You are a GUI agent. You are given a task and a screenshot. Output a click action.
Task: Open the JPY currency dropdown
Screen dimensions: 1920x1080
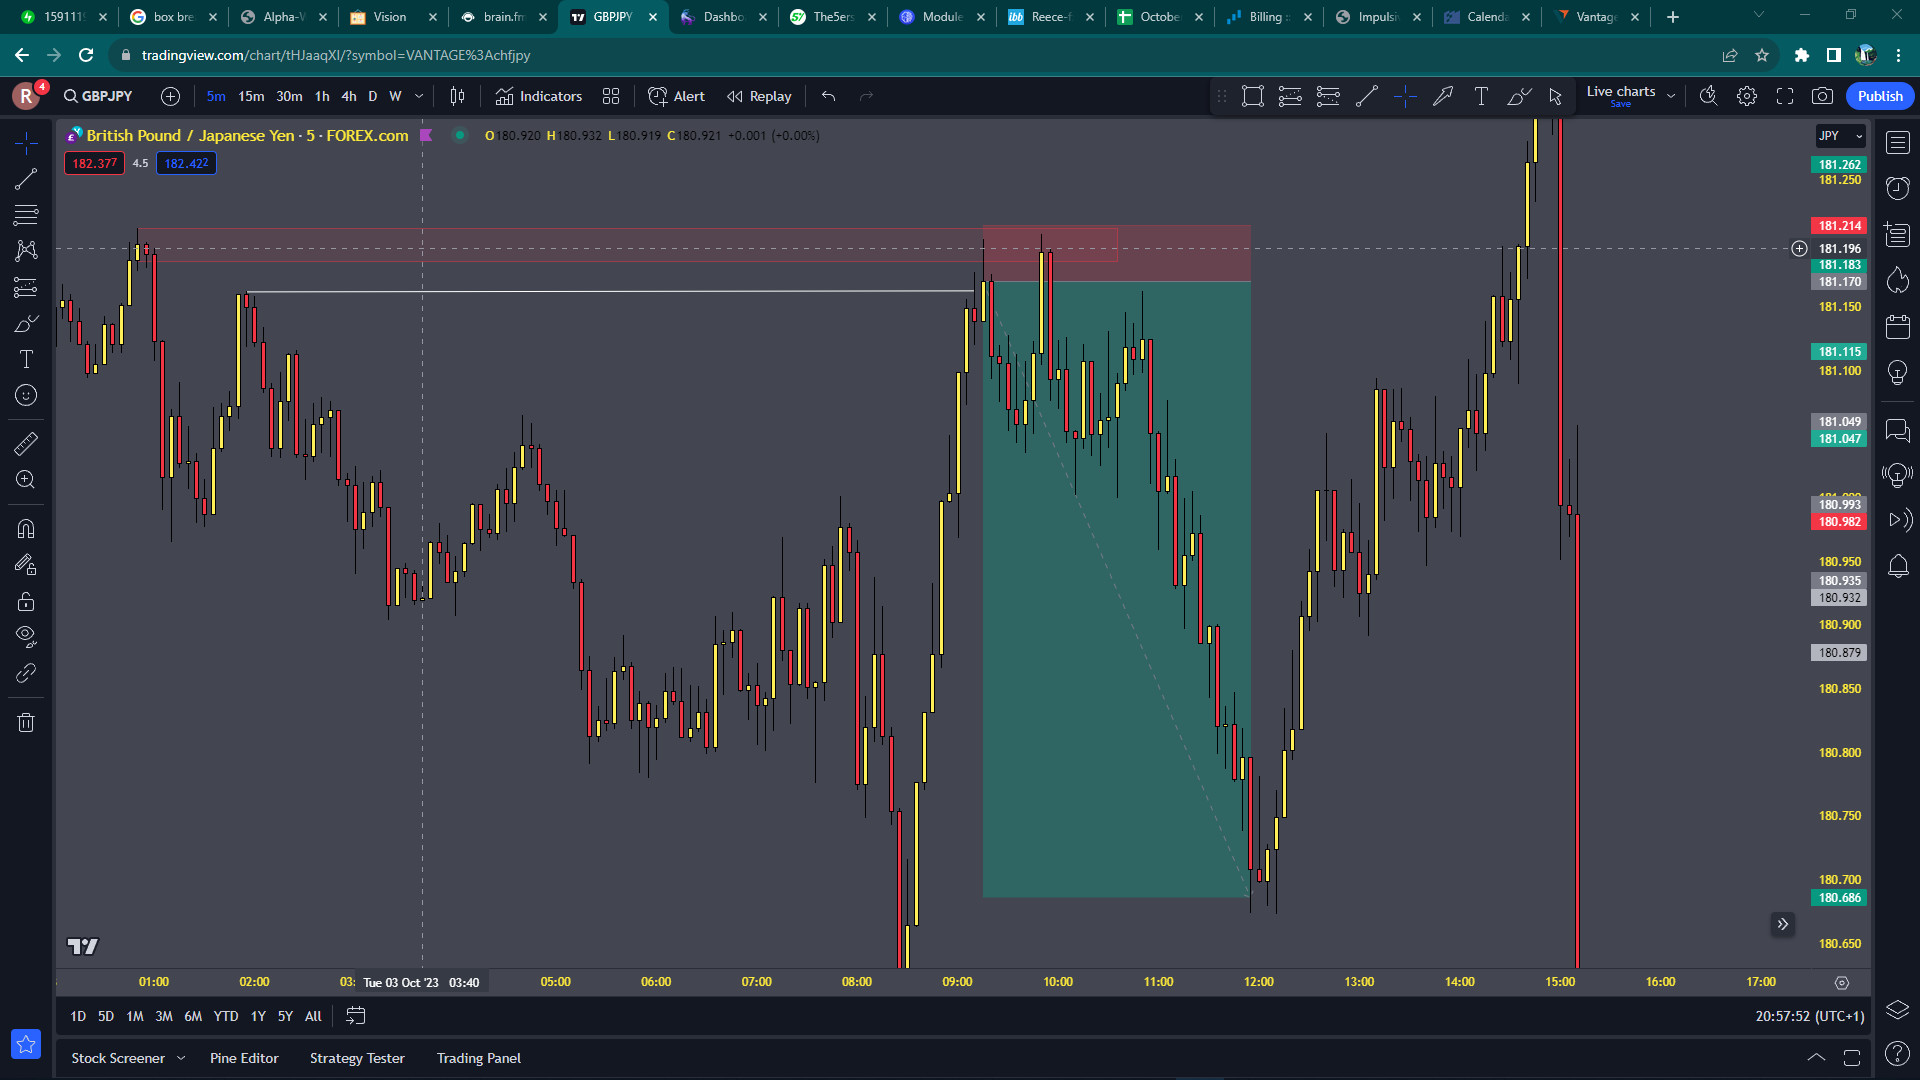pos(1840,136)
